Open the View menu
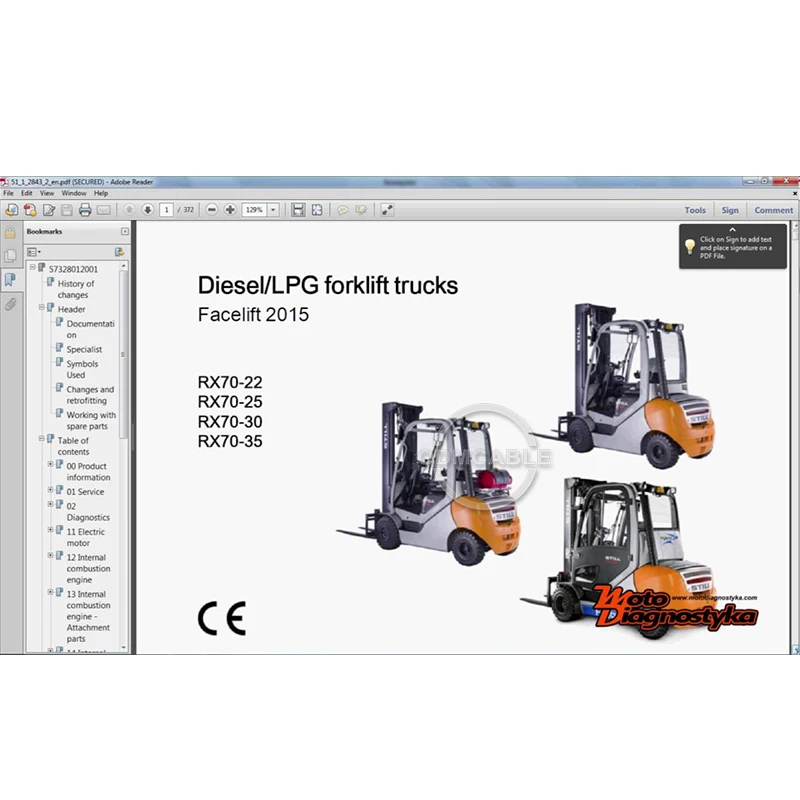 point(47,193)
